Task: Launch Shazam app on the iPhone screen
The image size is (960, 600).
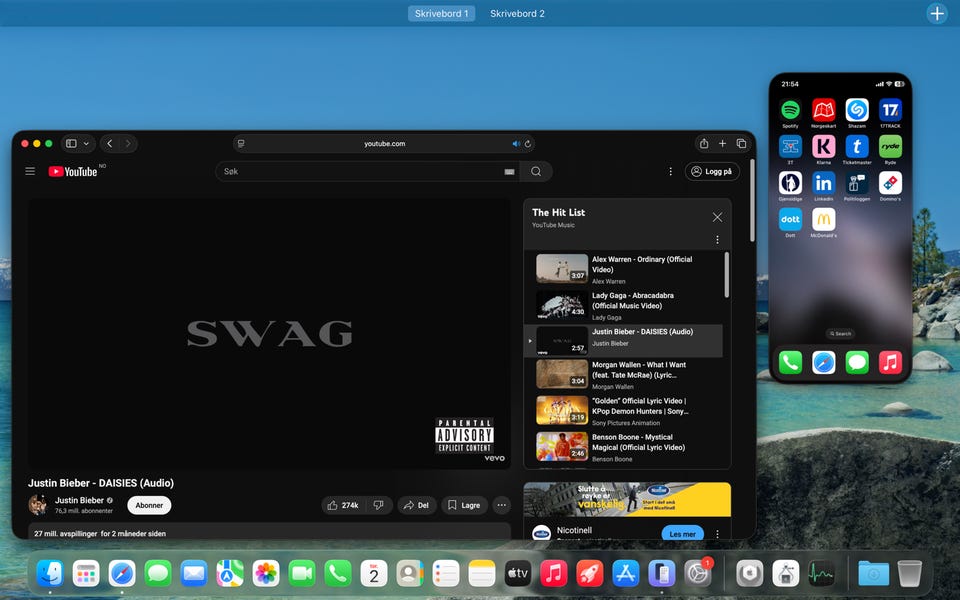Action: [x=857, y=110]
